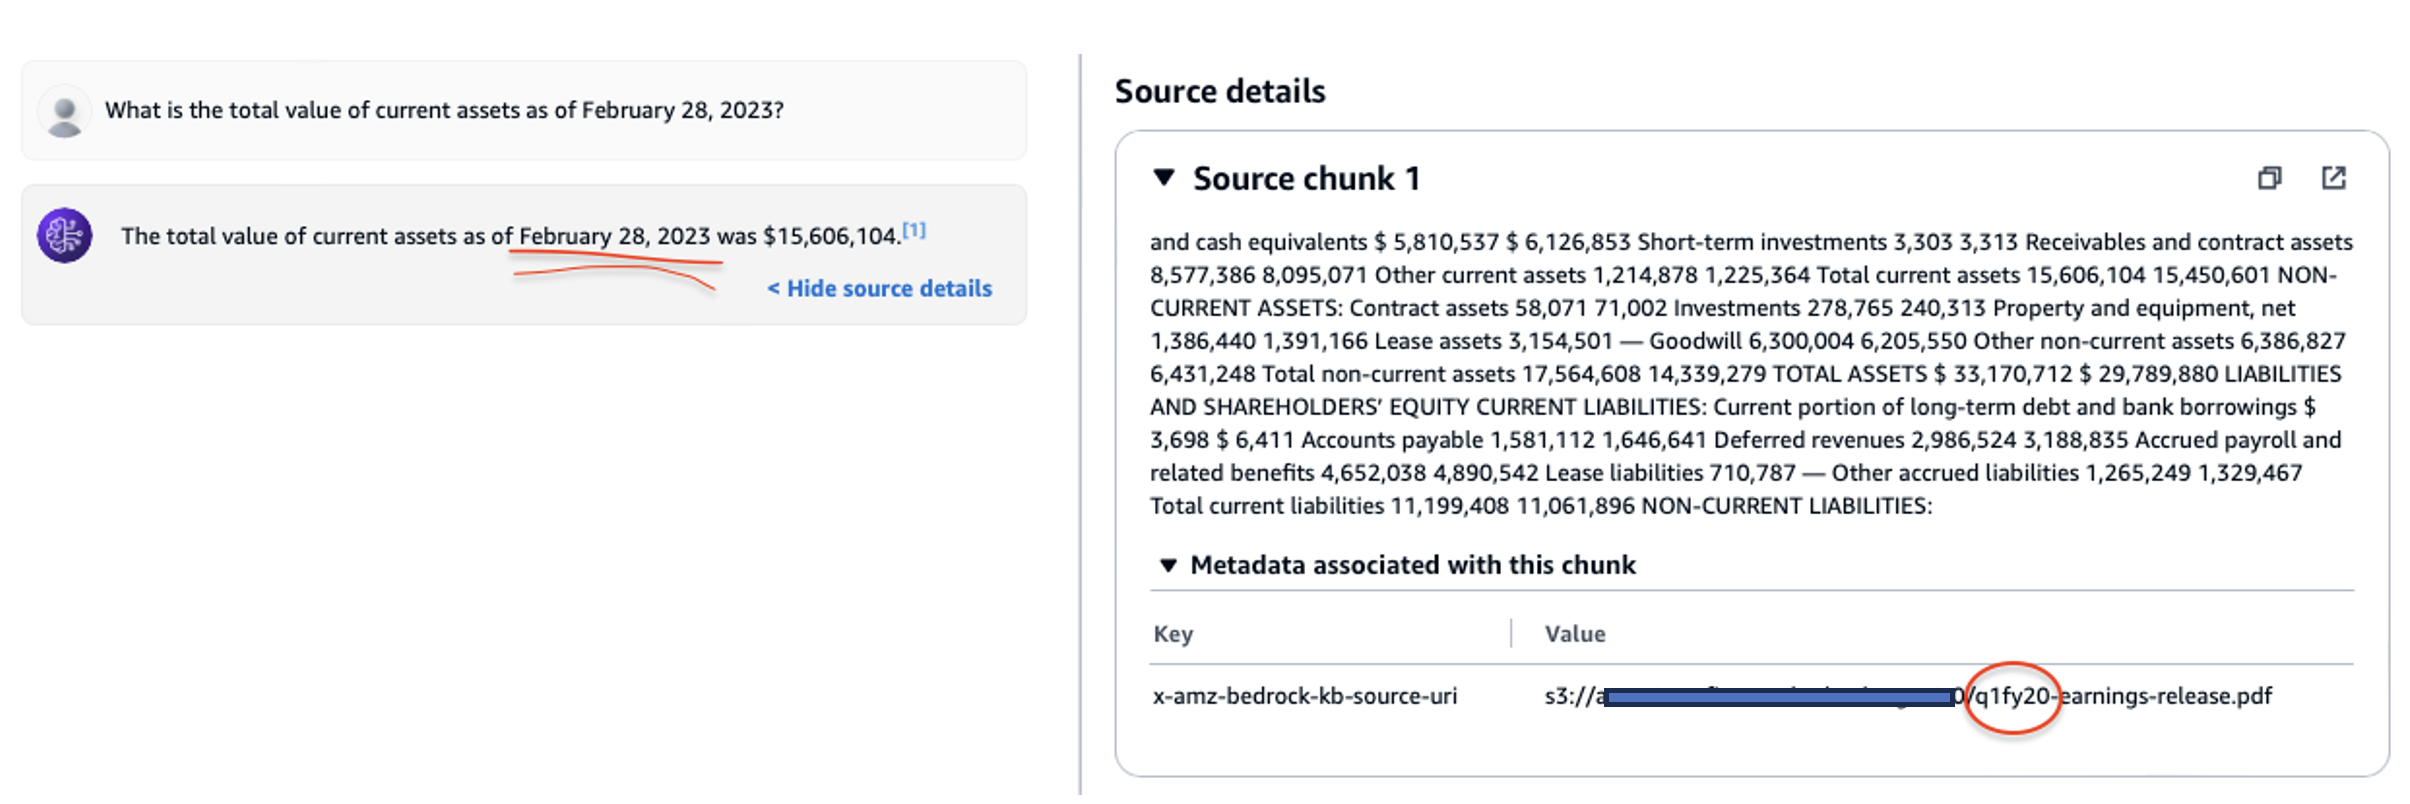
Task: Select the x-amz-bedrock-kb-source-uri key cell
Action: (1304, 696)
